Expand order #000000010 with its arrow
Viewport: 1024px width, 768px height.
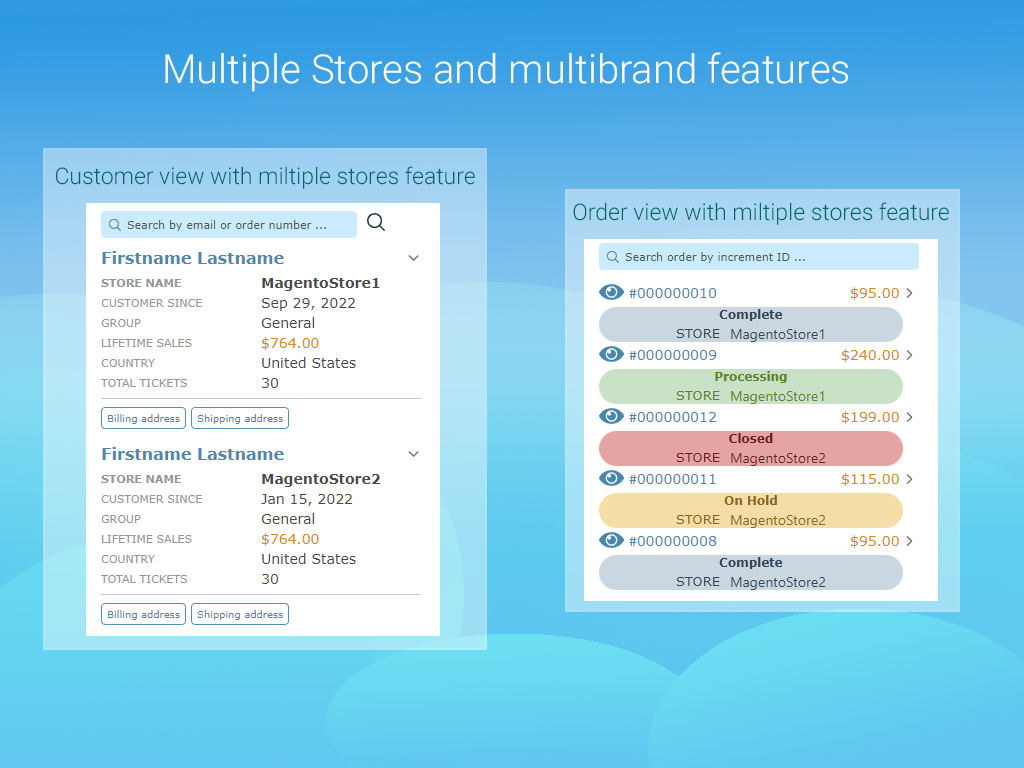[909, 294]
